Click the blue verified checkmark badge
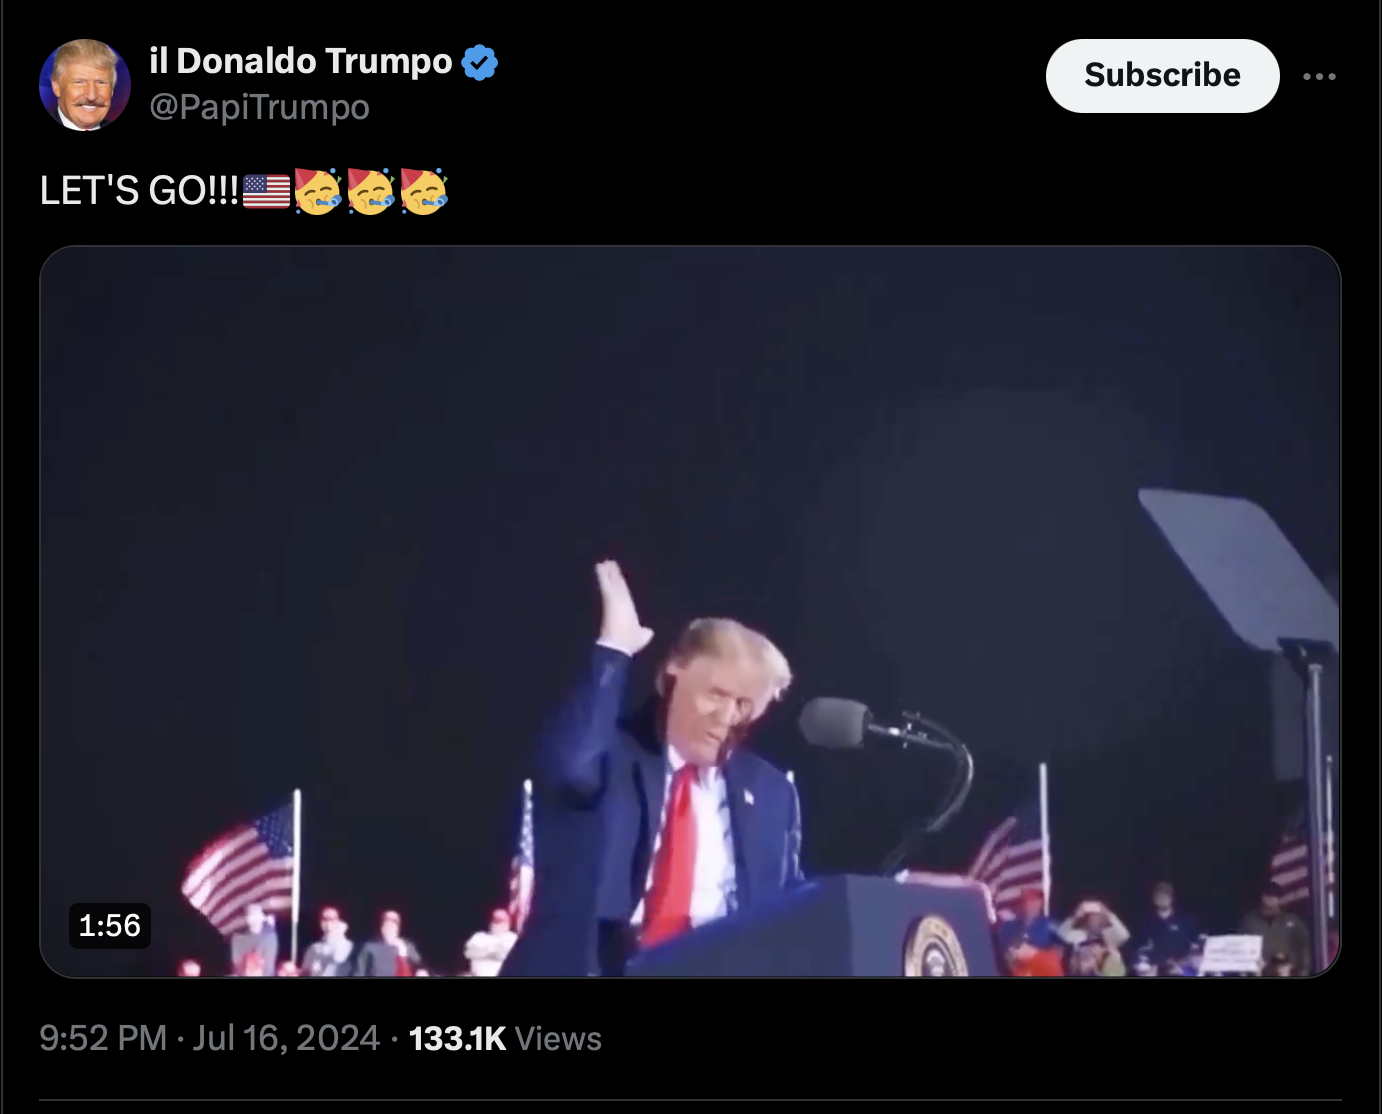This screenshot has width=1382, height=1114. click(x=480, y=62)
